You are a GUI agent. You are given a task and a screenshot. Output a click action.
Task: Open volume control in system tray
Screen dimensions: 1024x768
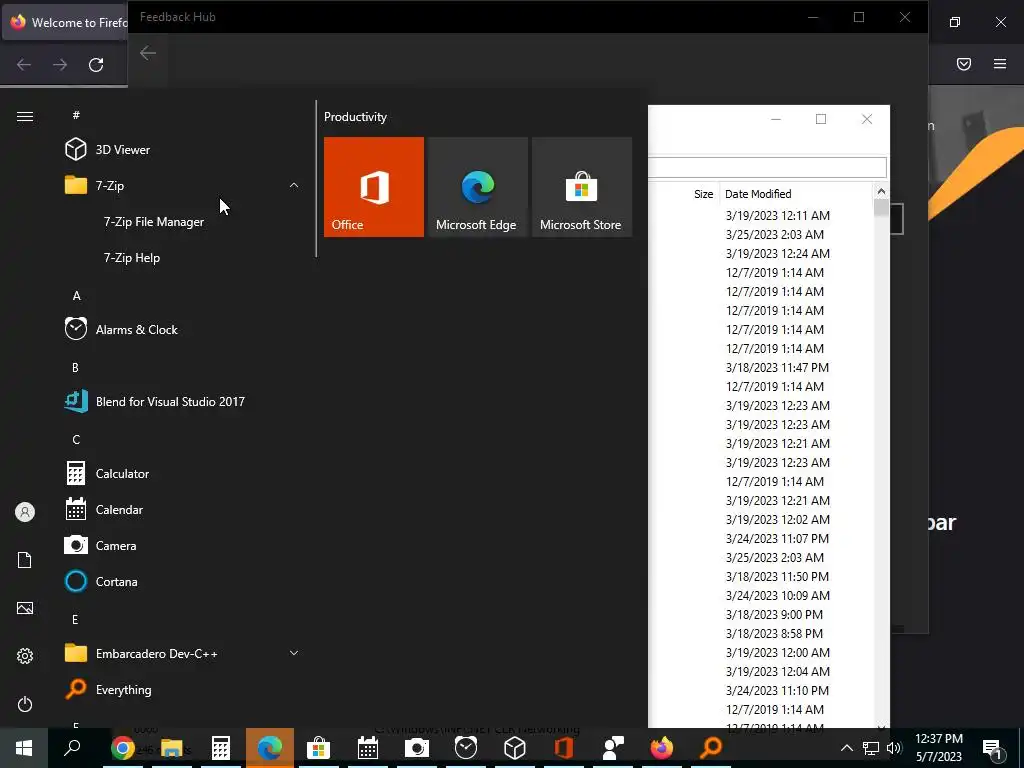894,748
